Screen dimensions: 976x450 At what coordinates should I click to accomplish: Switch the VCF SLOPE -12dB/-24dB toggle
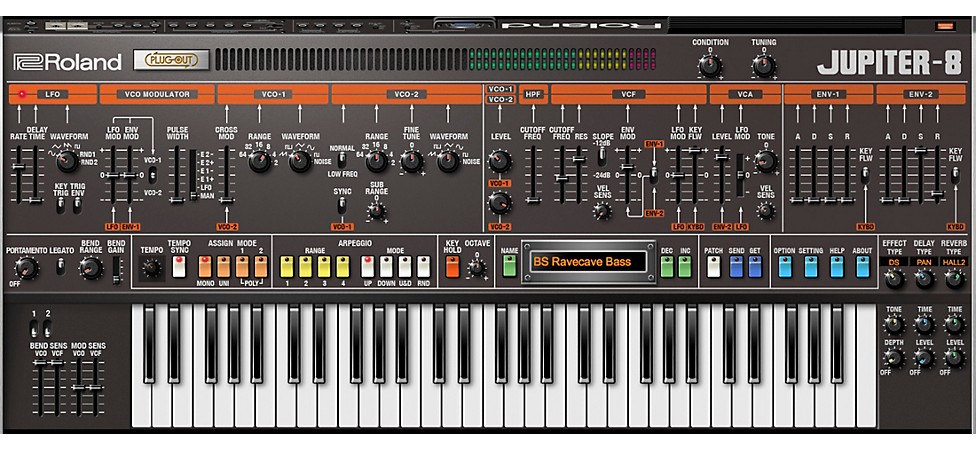602,157
